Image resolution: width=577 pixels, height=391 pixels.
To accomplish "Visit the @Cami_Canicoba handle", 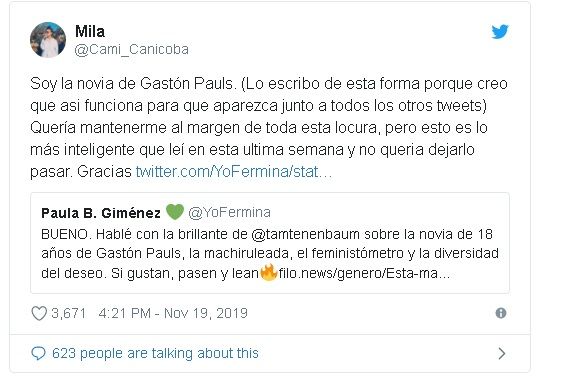I will pyautogui.click(x=131, y=49).
